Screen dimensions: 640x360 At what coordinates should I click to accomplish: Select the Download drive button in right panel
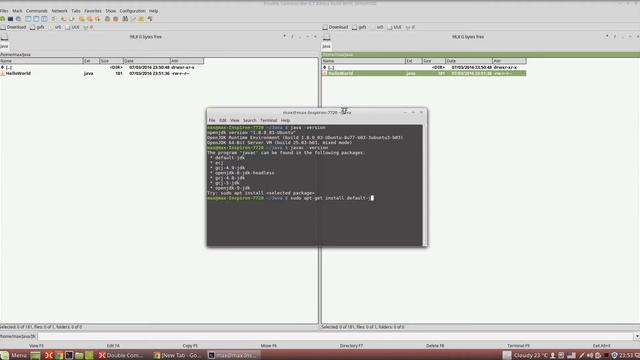[336, 27]
